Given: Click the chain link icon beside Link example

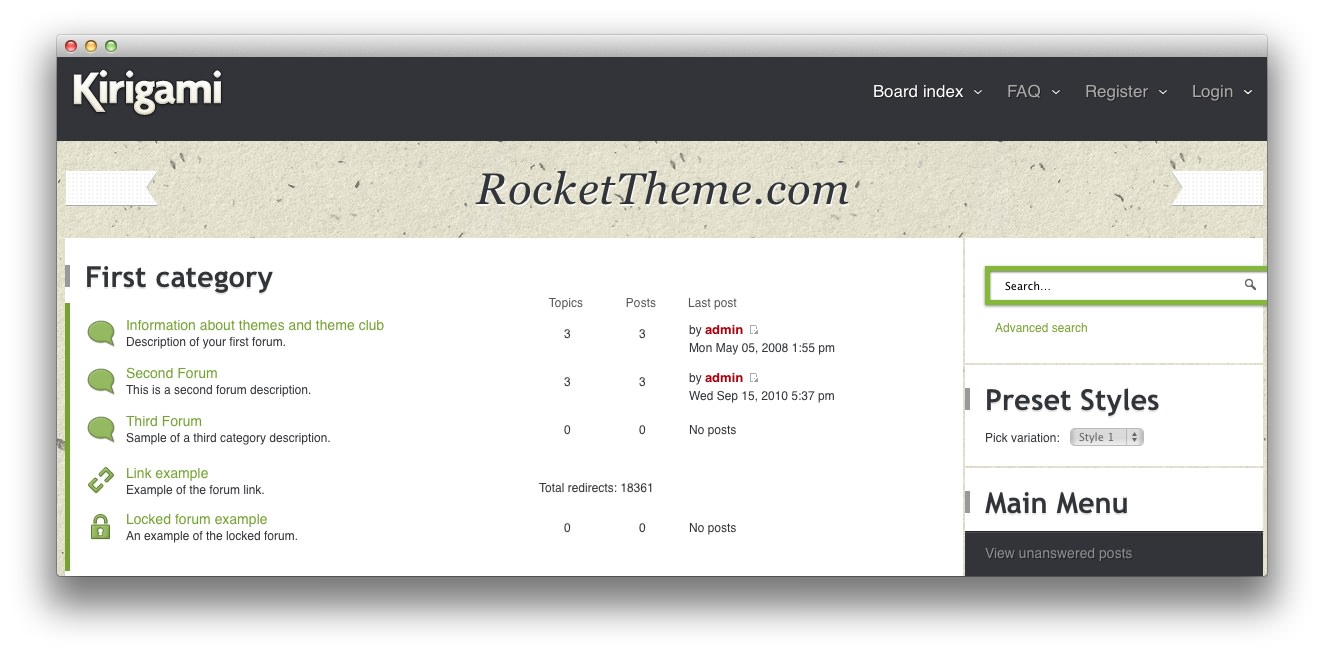Looking at the screenshot, I should 101,481.
